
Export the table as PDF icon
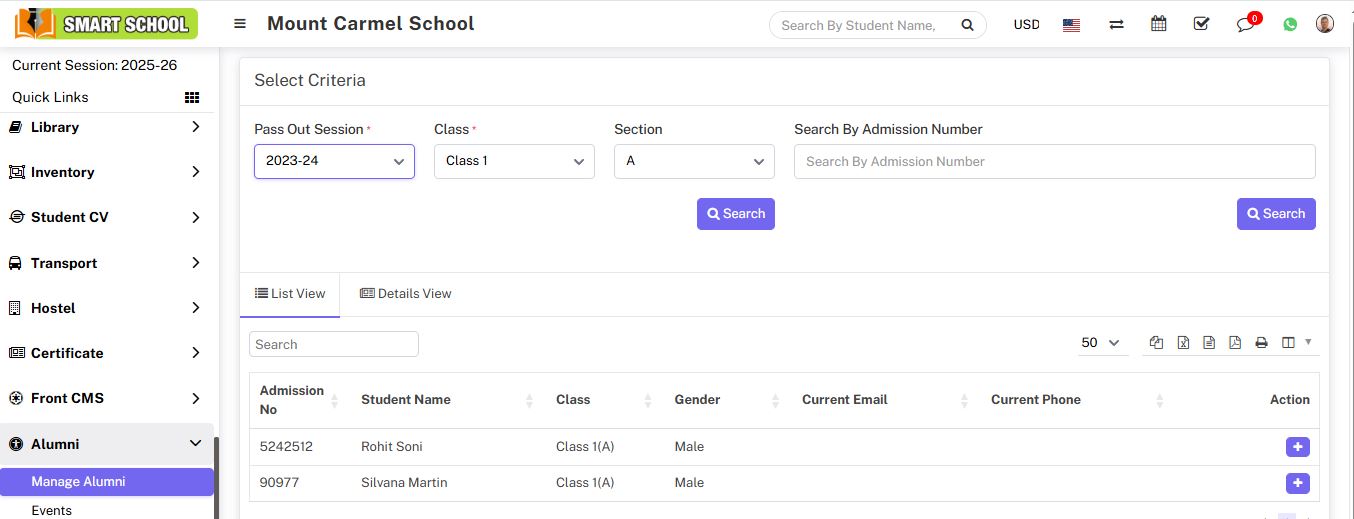point(1235,342)
